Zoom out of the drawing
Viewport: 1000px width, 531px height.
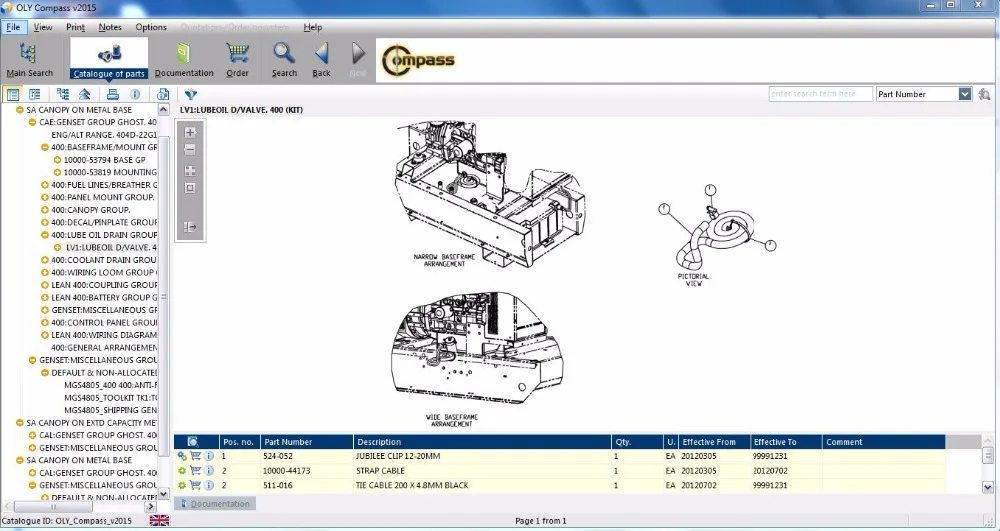[x=190, y=150]
